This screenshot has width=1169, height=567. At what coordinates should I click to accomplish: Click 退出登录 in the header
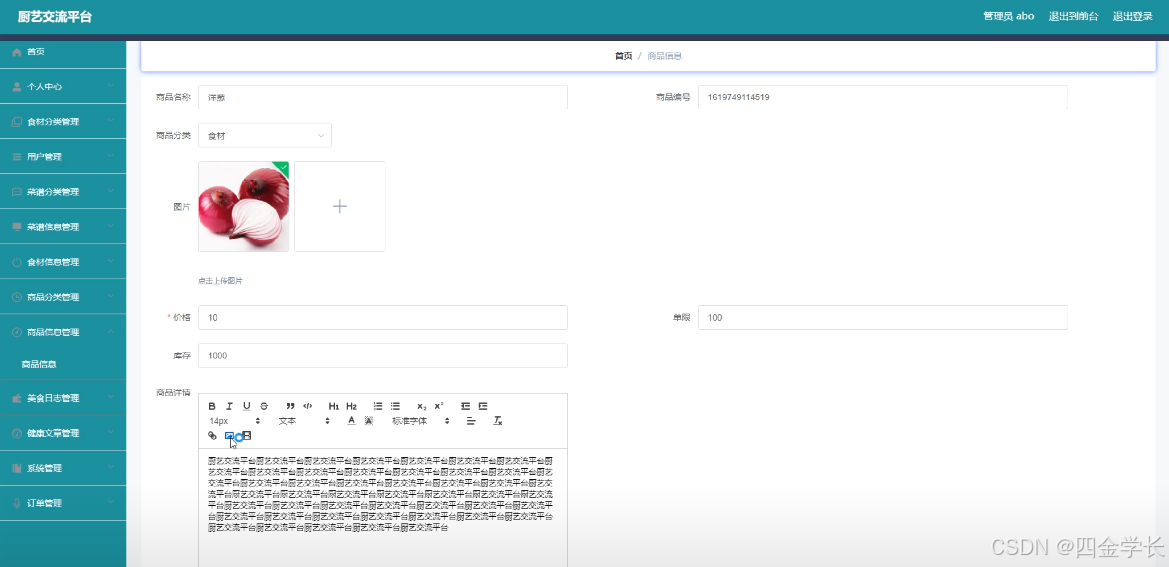(x=1132, y=16)
